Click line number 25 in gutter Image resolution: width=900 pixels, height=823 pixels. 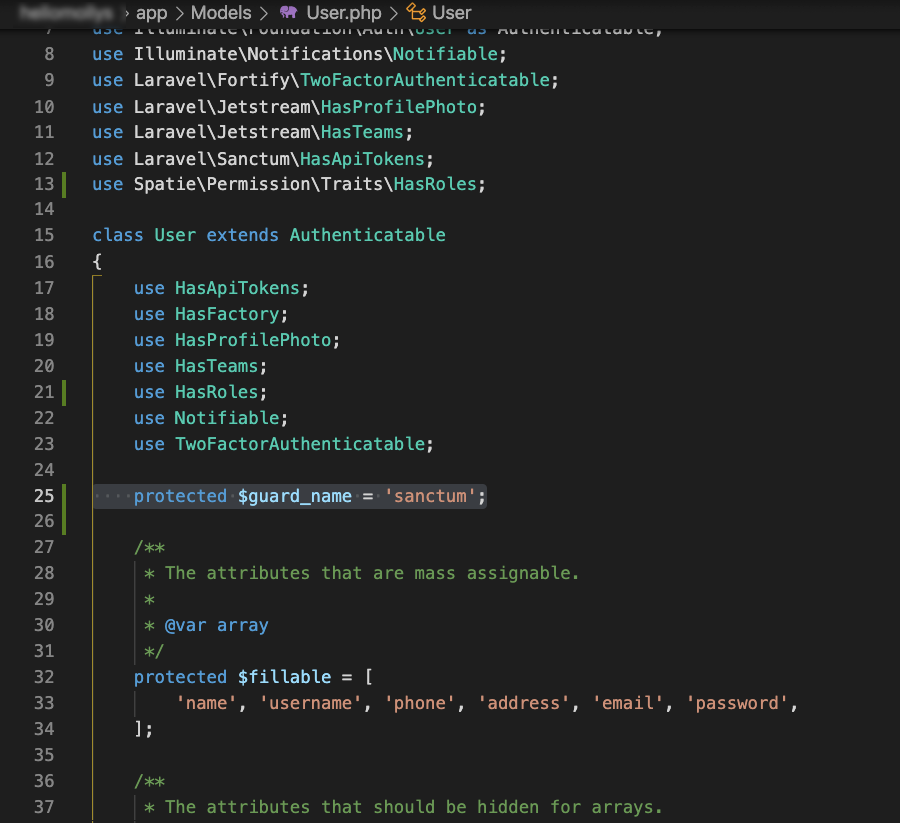click(44, 496)
